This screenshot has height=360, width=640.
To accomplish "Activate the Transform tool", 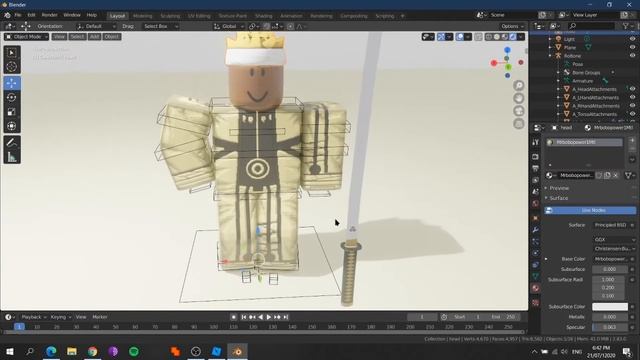I will (x=12, y=126).
